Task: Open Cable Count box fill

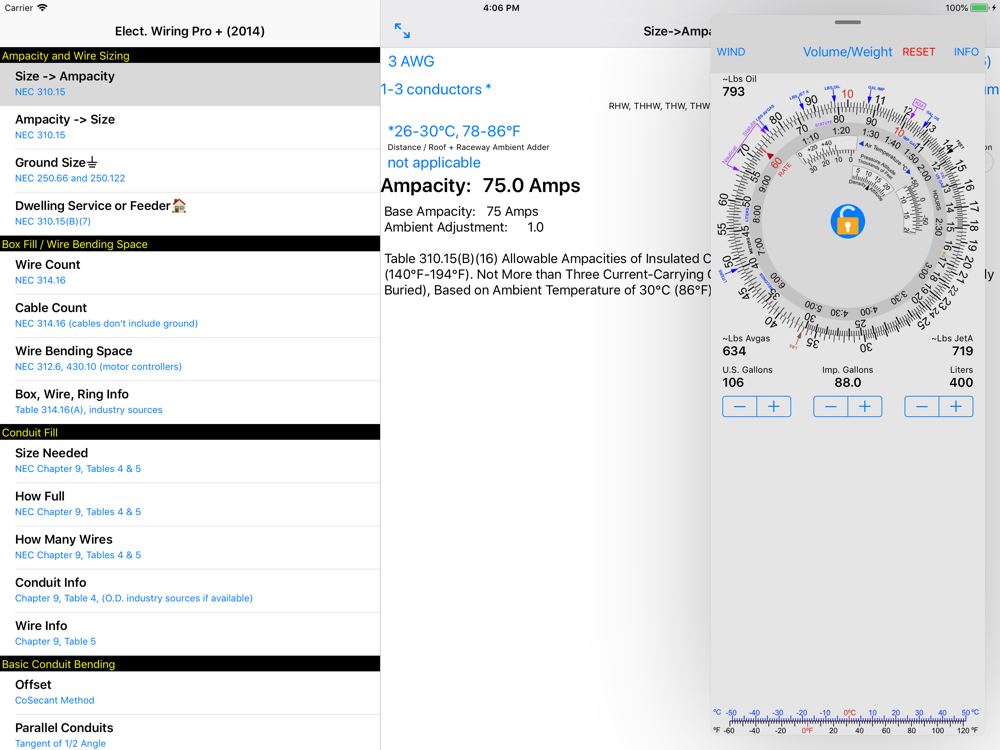Action: (x=190, y=316)
